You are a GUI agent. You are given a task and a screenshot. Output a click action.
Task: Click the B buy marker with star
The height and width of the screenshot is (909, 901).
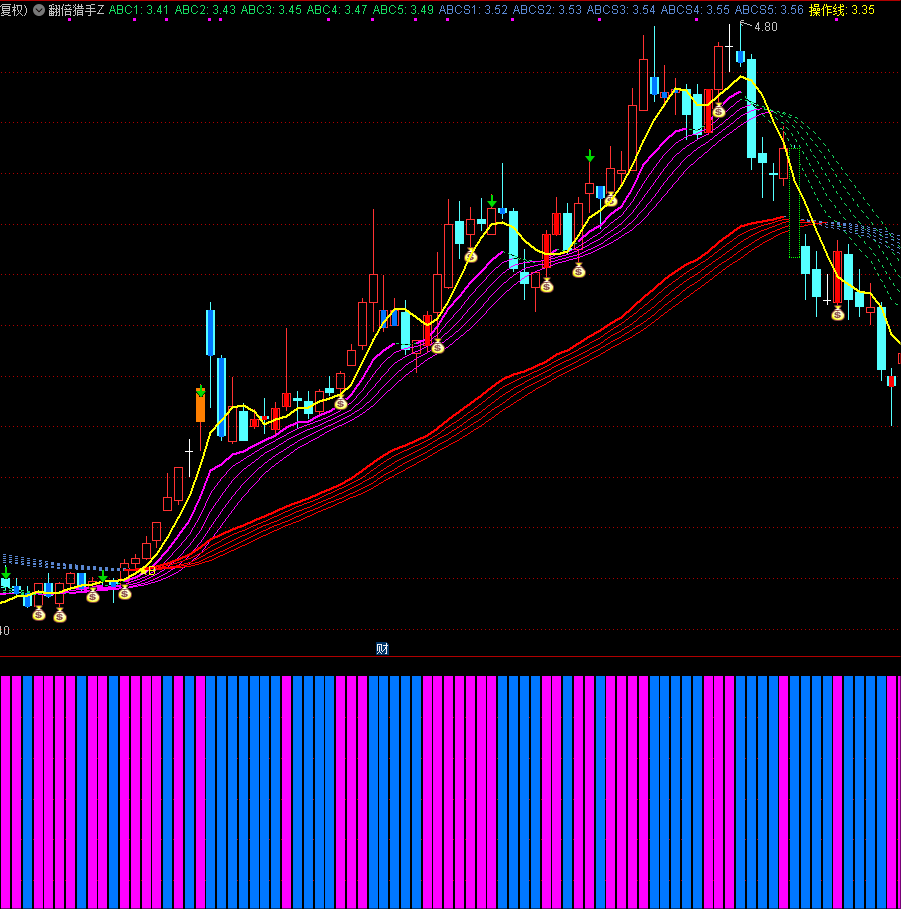(x=150, y=570)
